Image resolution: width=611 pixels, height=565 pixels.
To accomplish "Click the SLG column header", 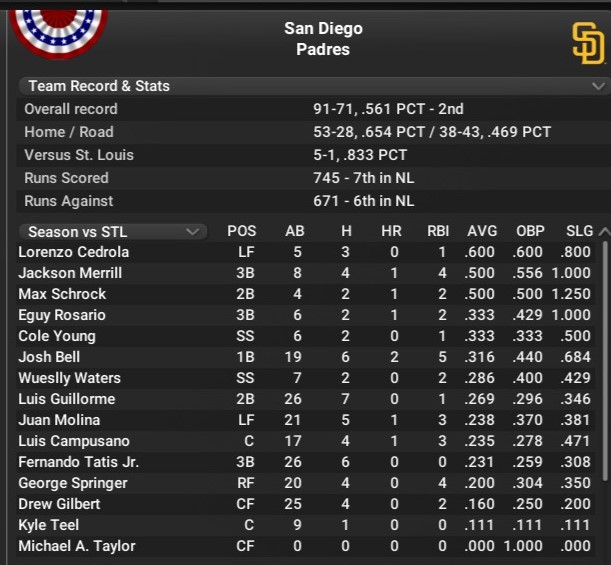I will 579,232.
